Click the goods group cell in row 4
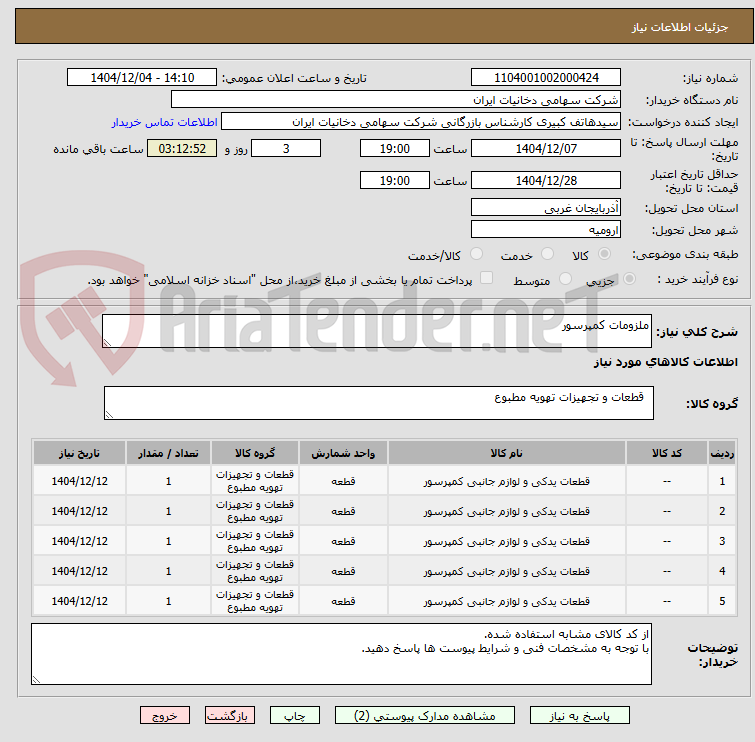 click(x=255, y=571)
